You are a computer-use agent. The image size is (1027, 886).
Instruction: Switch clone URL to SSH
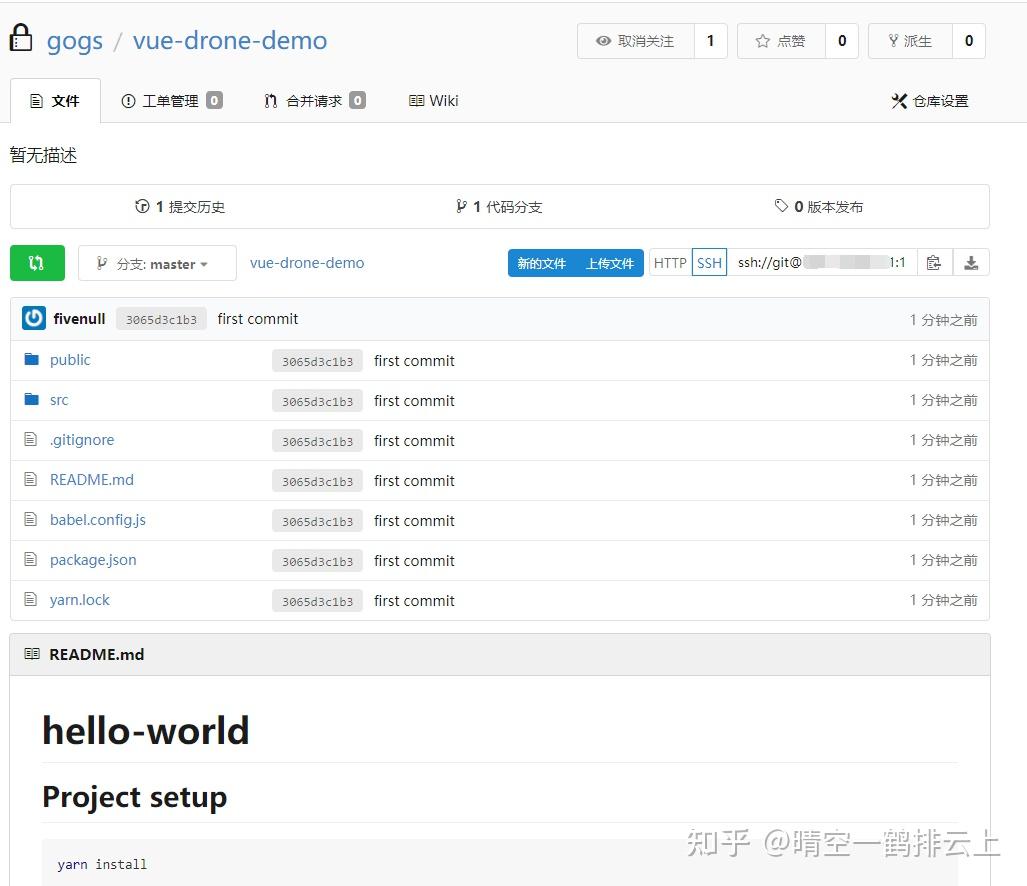tap(709, 262)
